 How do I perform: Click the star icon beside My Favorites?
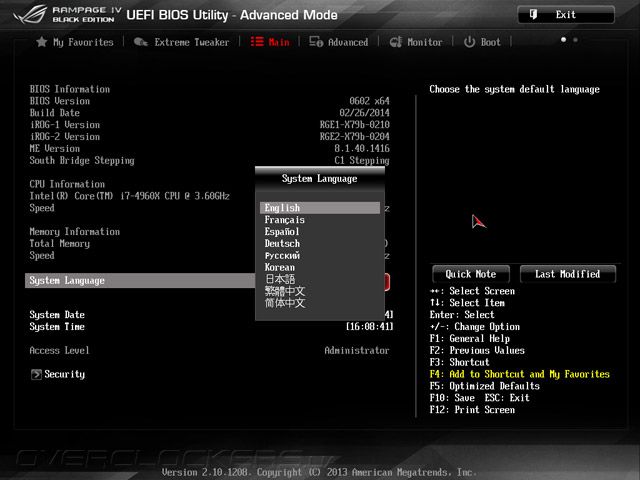(42, 42)
